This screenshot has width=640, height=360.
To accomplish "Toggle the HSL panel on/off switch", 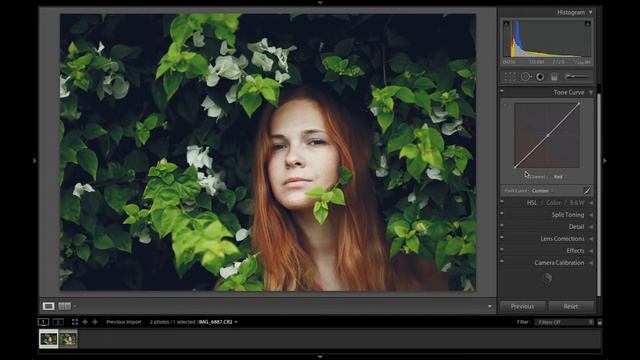I will coord(502,201).
